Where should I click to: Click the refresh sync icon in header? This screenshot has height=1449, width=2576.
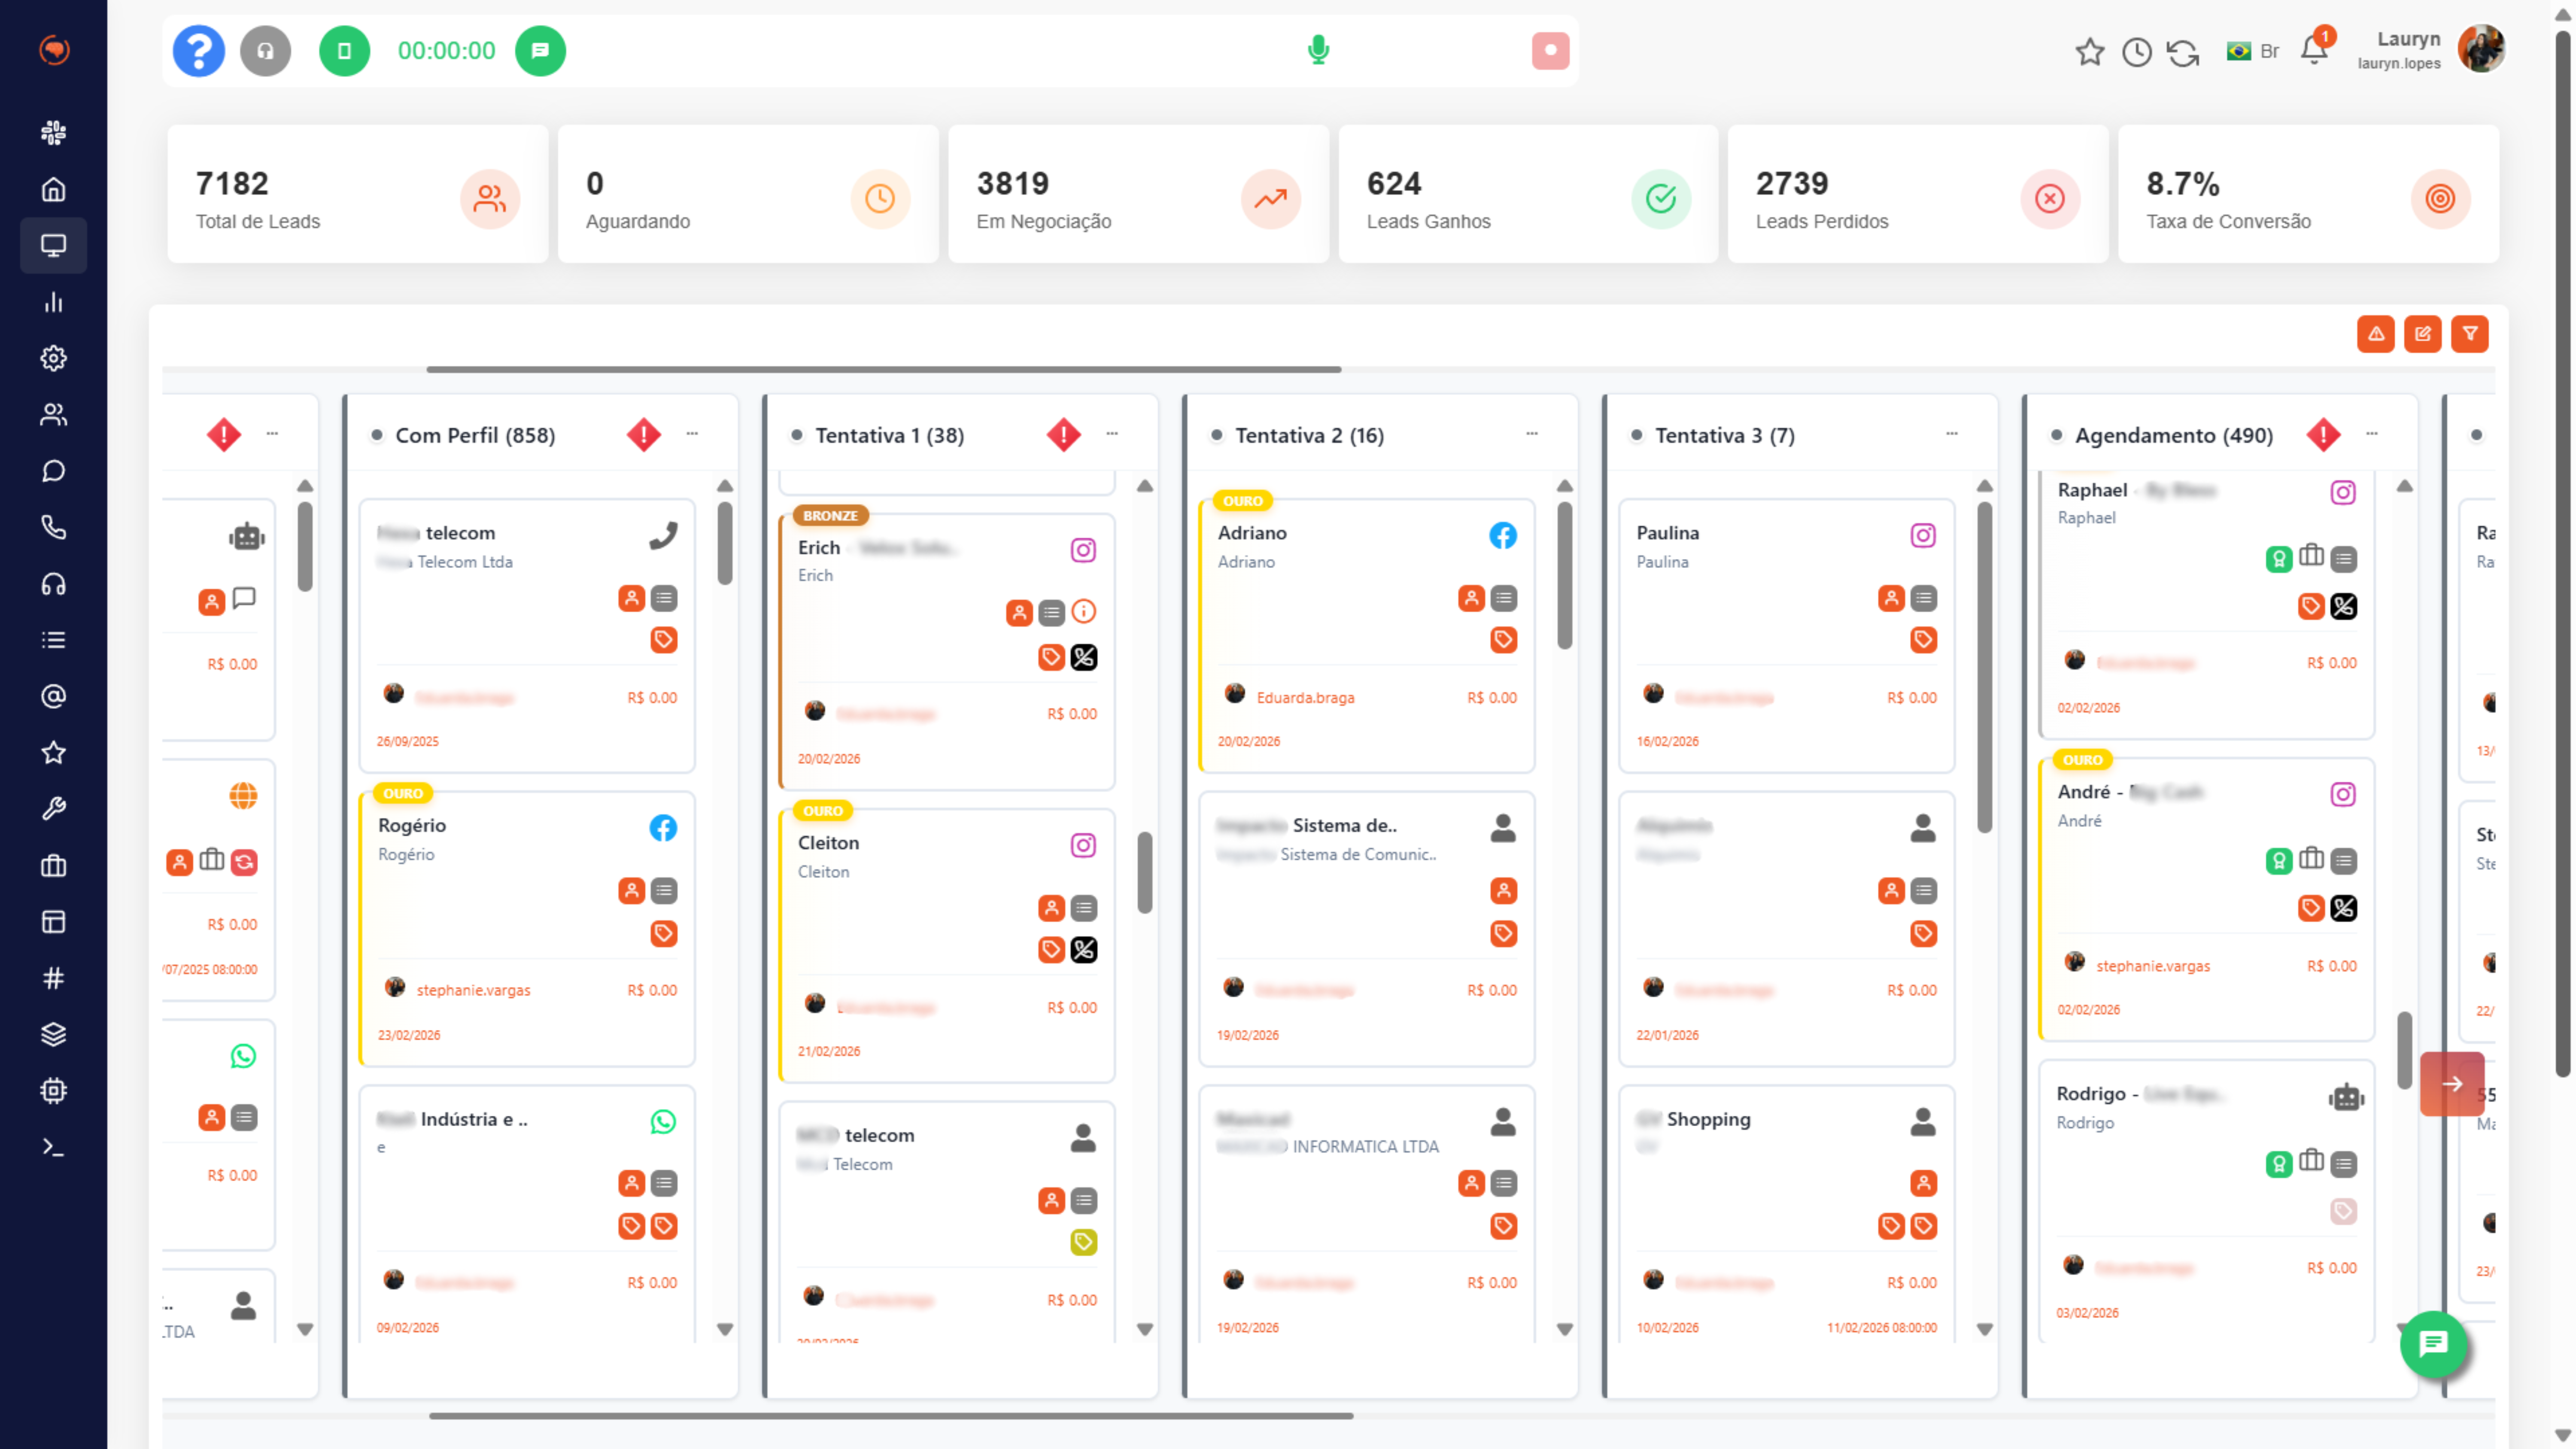[x=2183, y=52]
